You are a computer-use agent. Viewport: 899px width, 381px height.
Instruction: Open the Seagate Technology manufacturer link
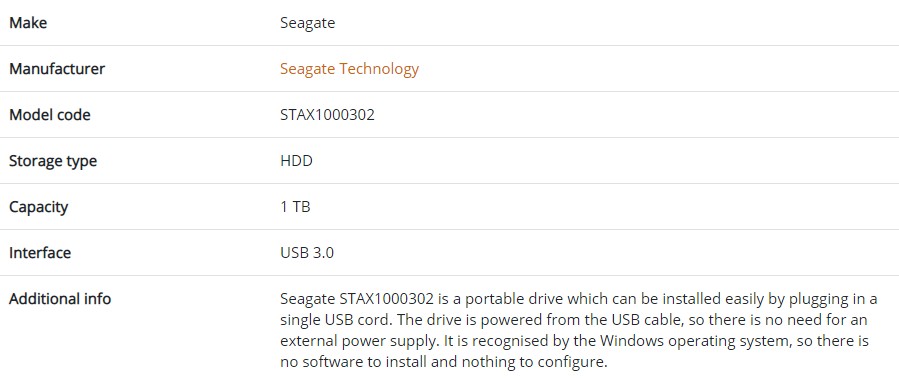point(349,69)
